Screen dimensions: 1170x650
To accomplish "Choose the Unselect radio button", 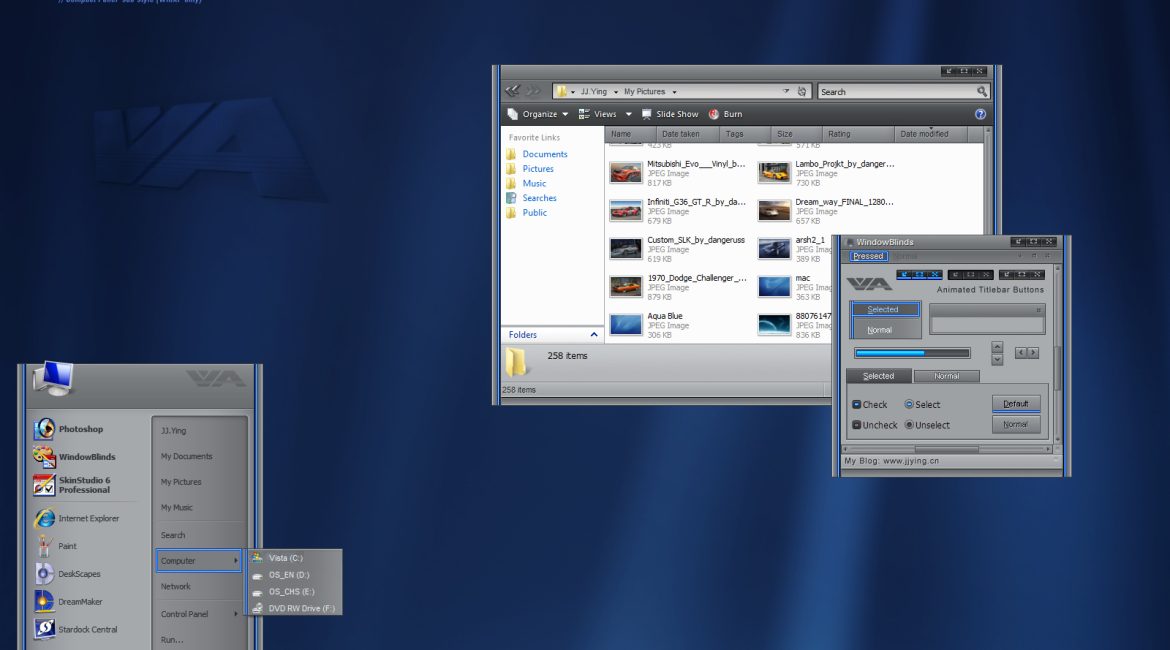I will coord(909,425).
